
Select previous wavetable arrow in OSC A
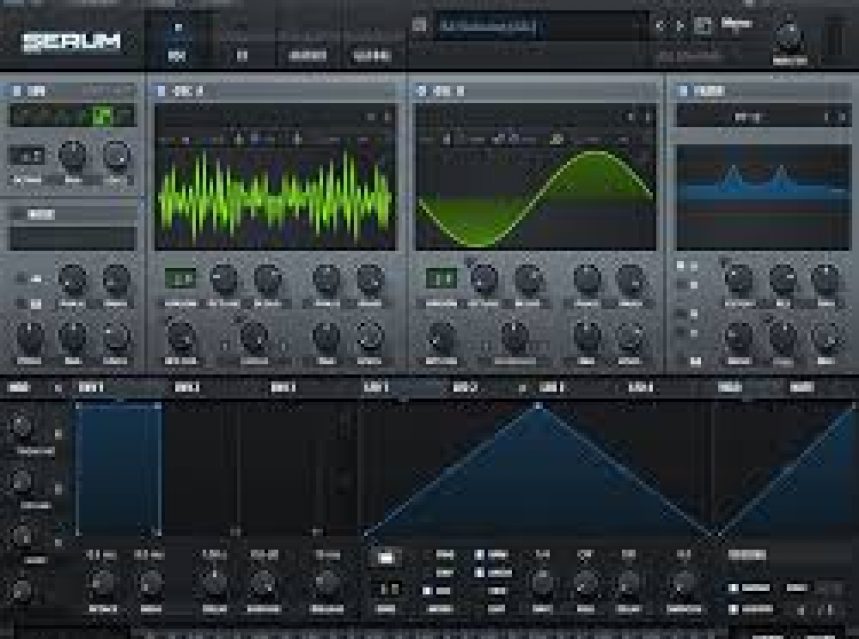pyautogui.click(x=371, y=117)
